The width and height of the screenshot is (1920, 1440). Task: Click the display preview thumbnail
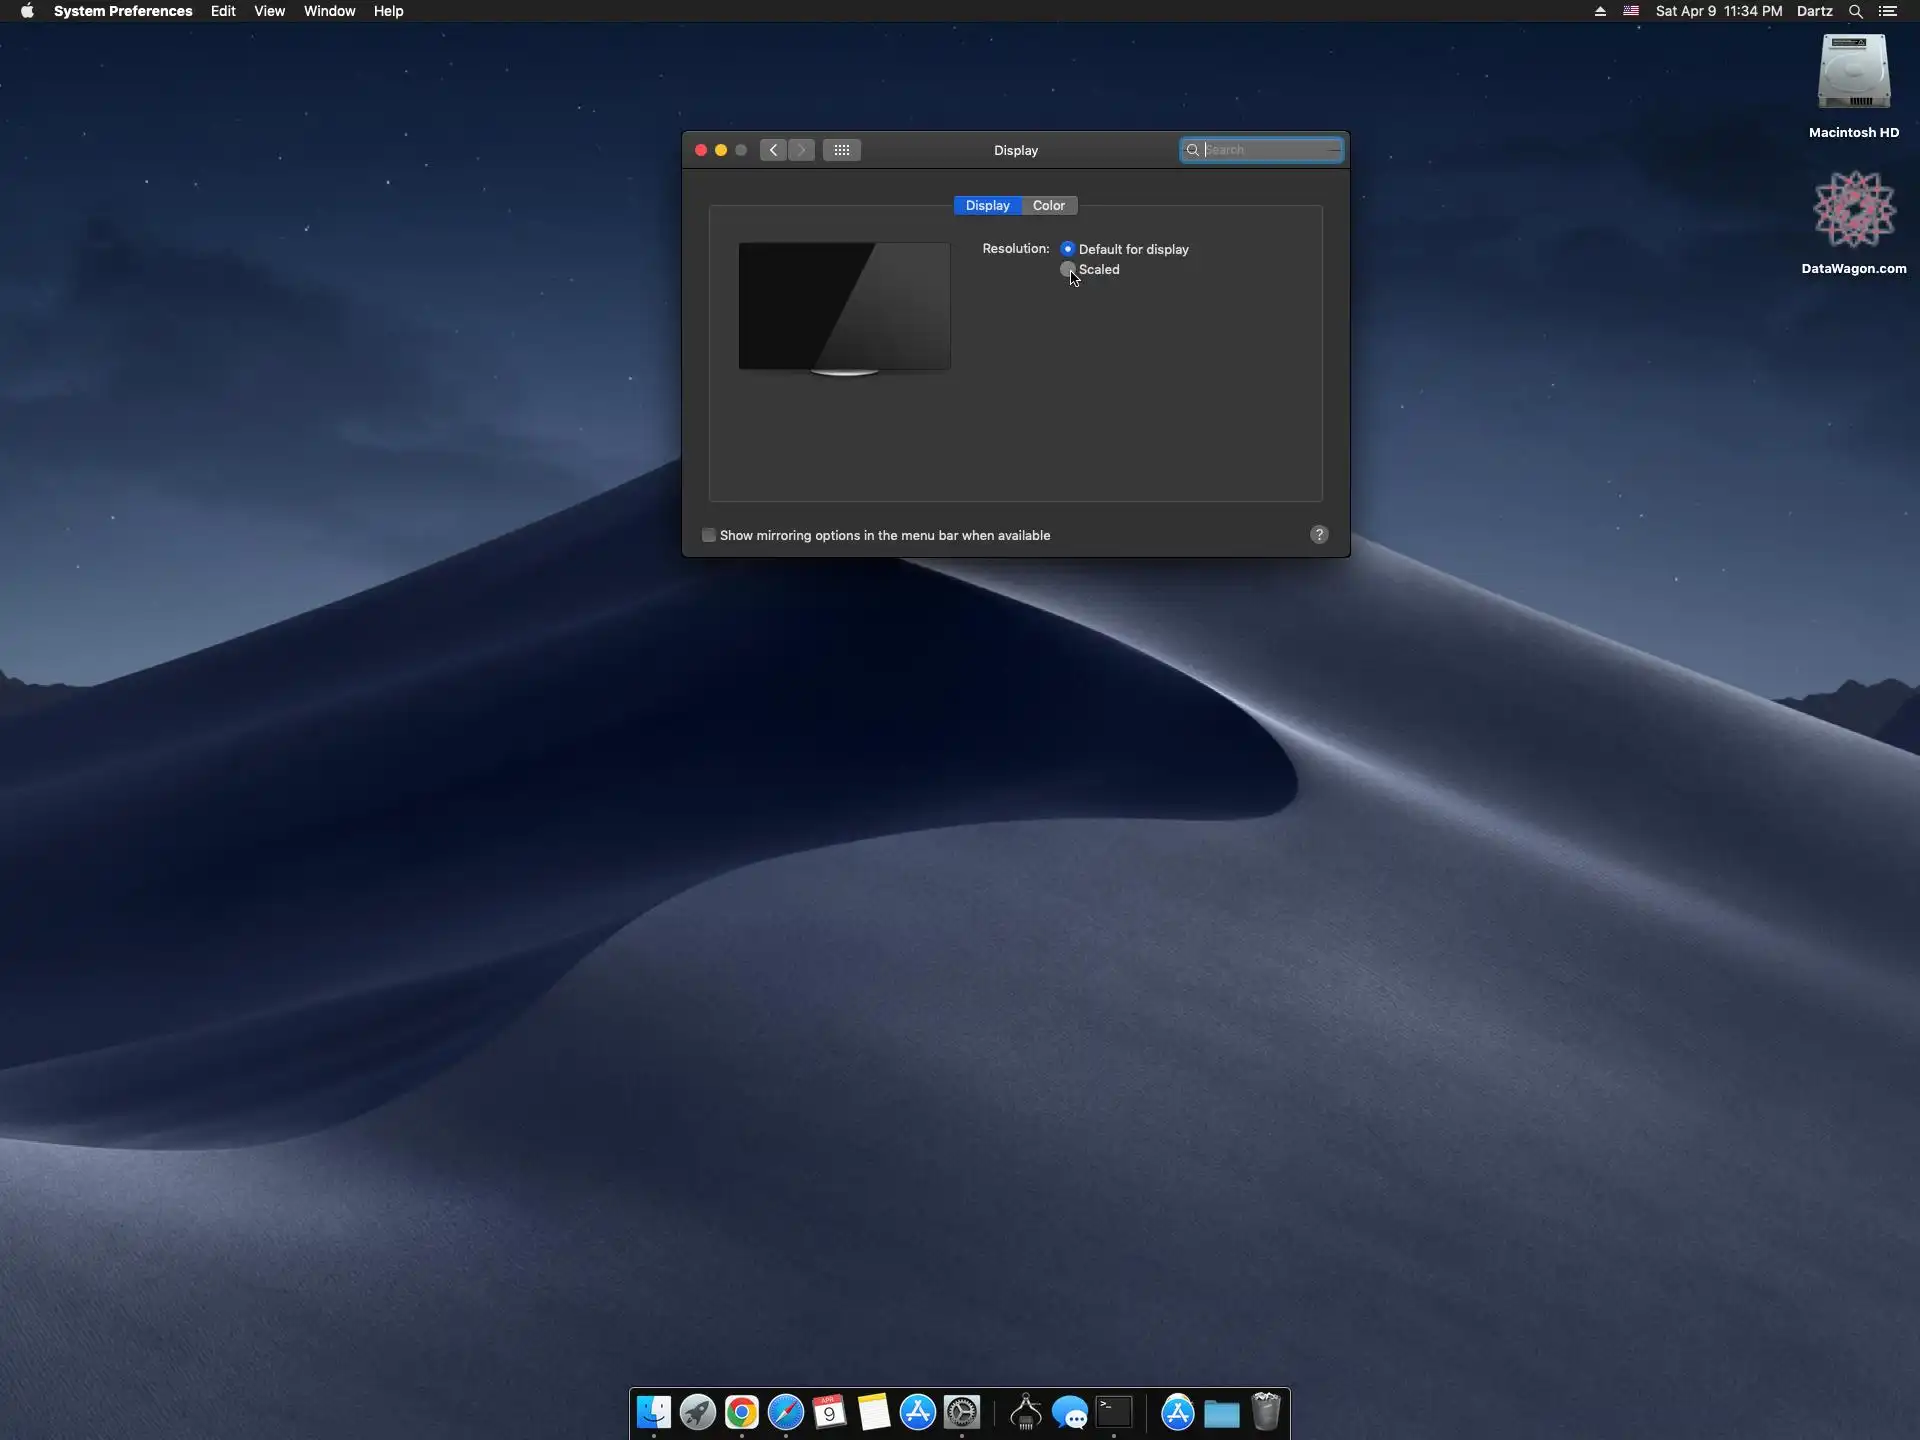(x=844, y=307)
